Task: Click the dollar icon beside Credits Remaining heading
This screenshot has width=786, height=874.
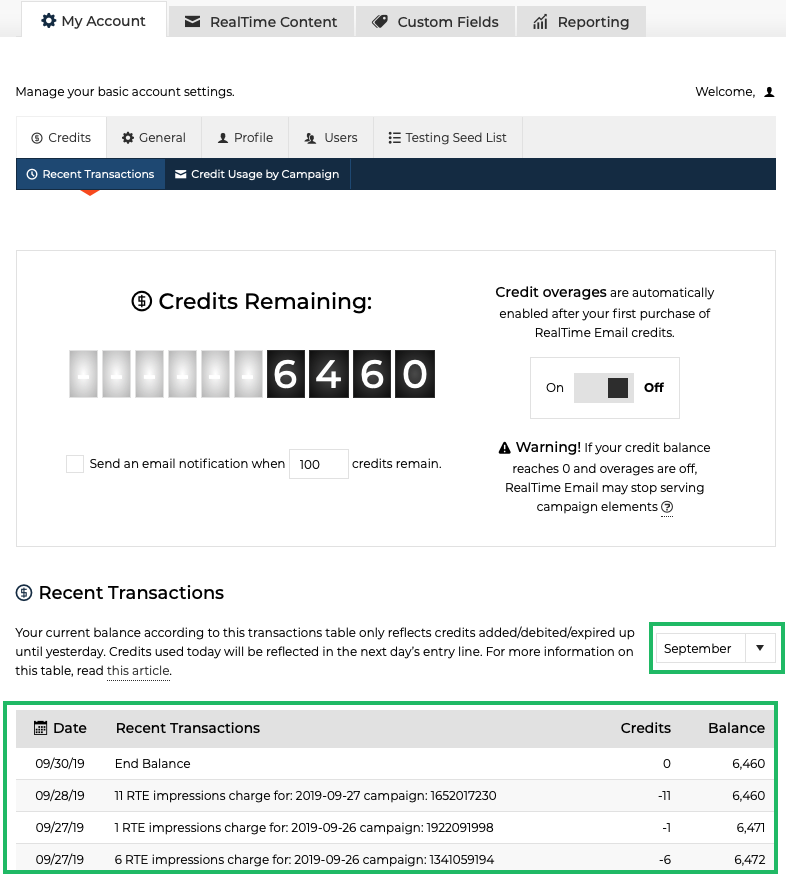Action: (142, 301)
